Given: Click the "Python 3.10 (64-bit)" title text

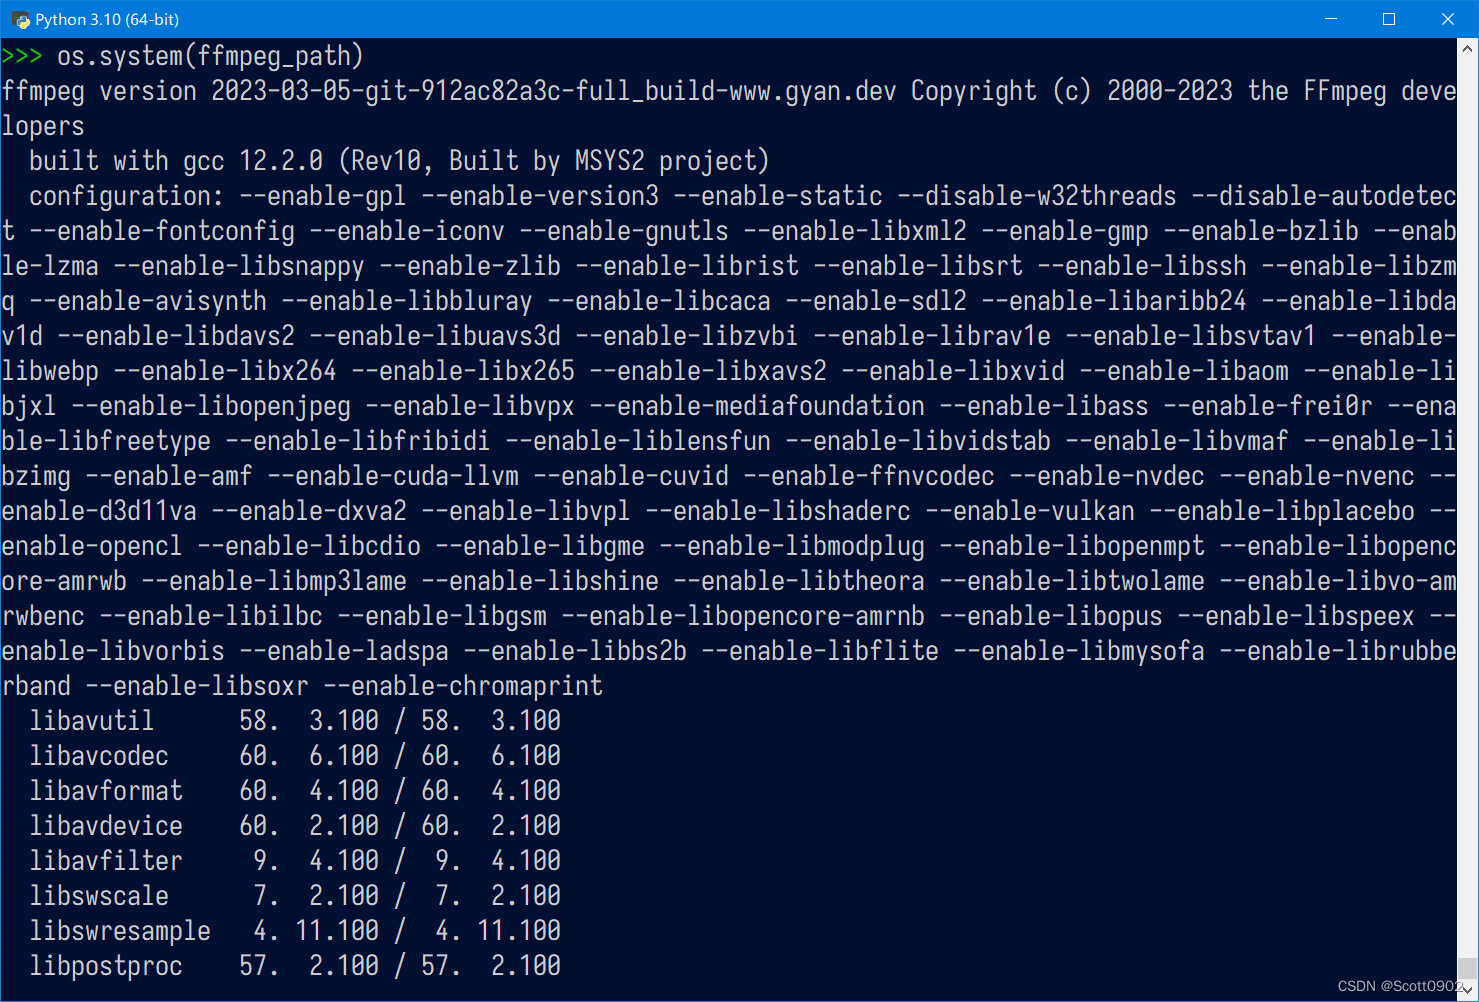Looking at the screenshot, I should [x=107, y=19].
